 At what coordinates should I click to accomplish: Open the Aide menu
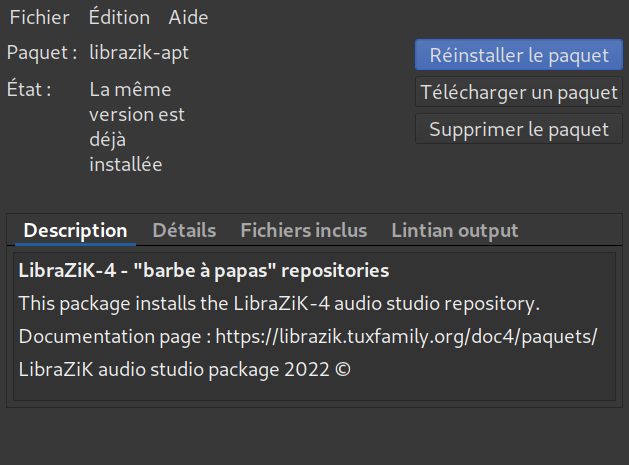(188, 18)
